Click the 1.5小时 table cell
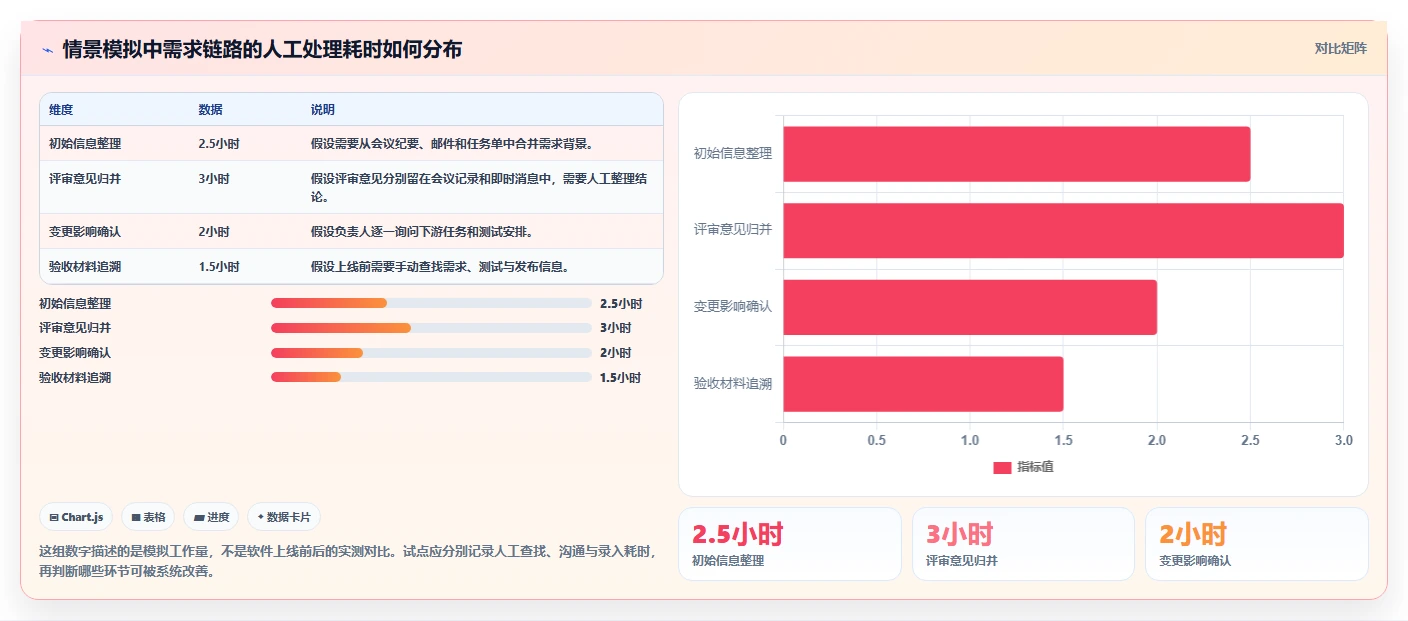The image size is (1408, 621). 219,267
